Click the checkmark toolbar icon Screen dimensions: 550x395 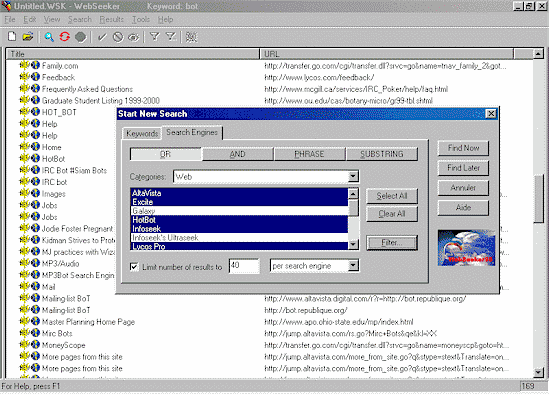click(102, 37)
